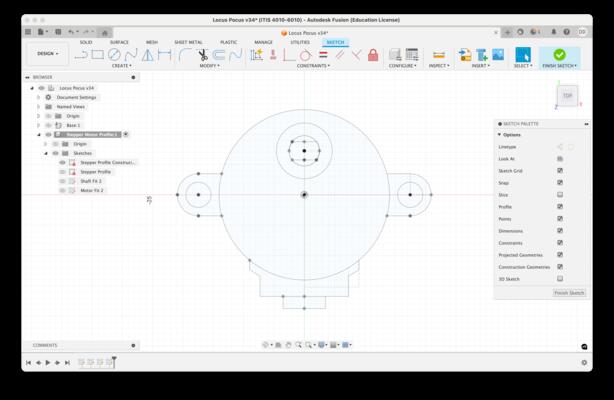Switch to the SHEET METAL tab
The image size is (614, 400).
pos(188,42)
